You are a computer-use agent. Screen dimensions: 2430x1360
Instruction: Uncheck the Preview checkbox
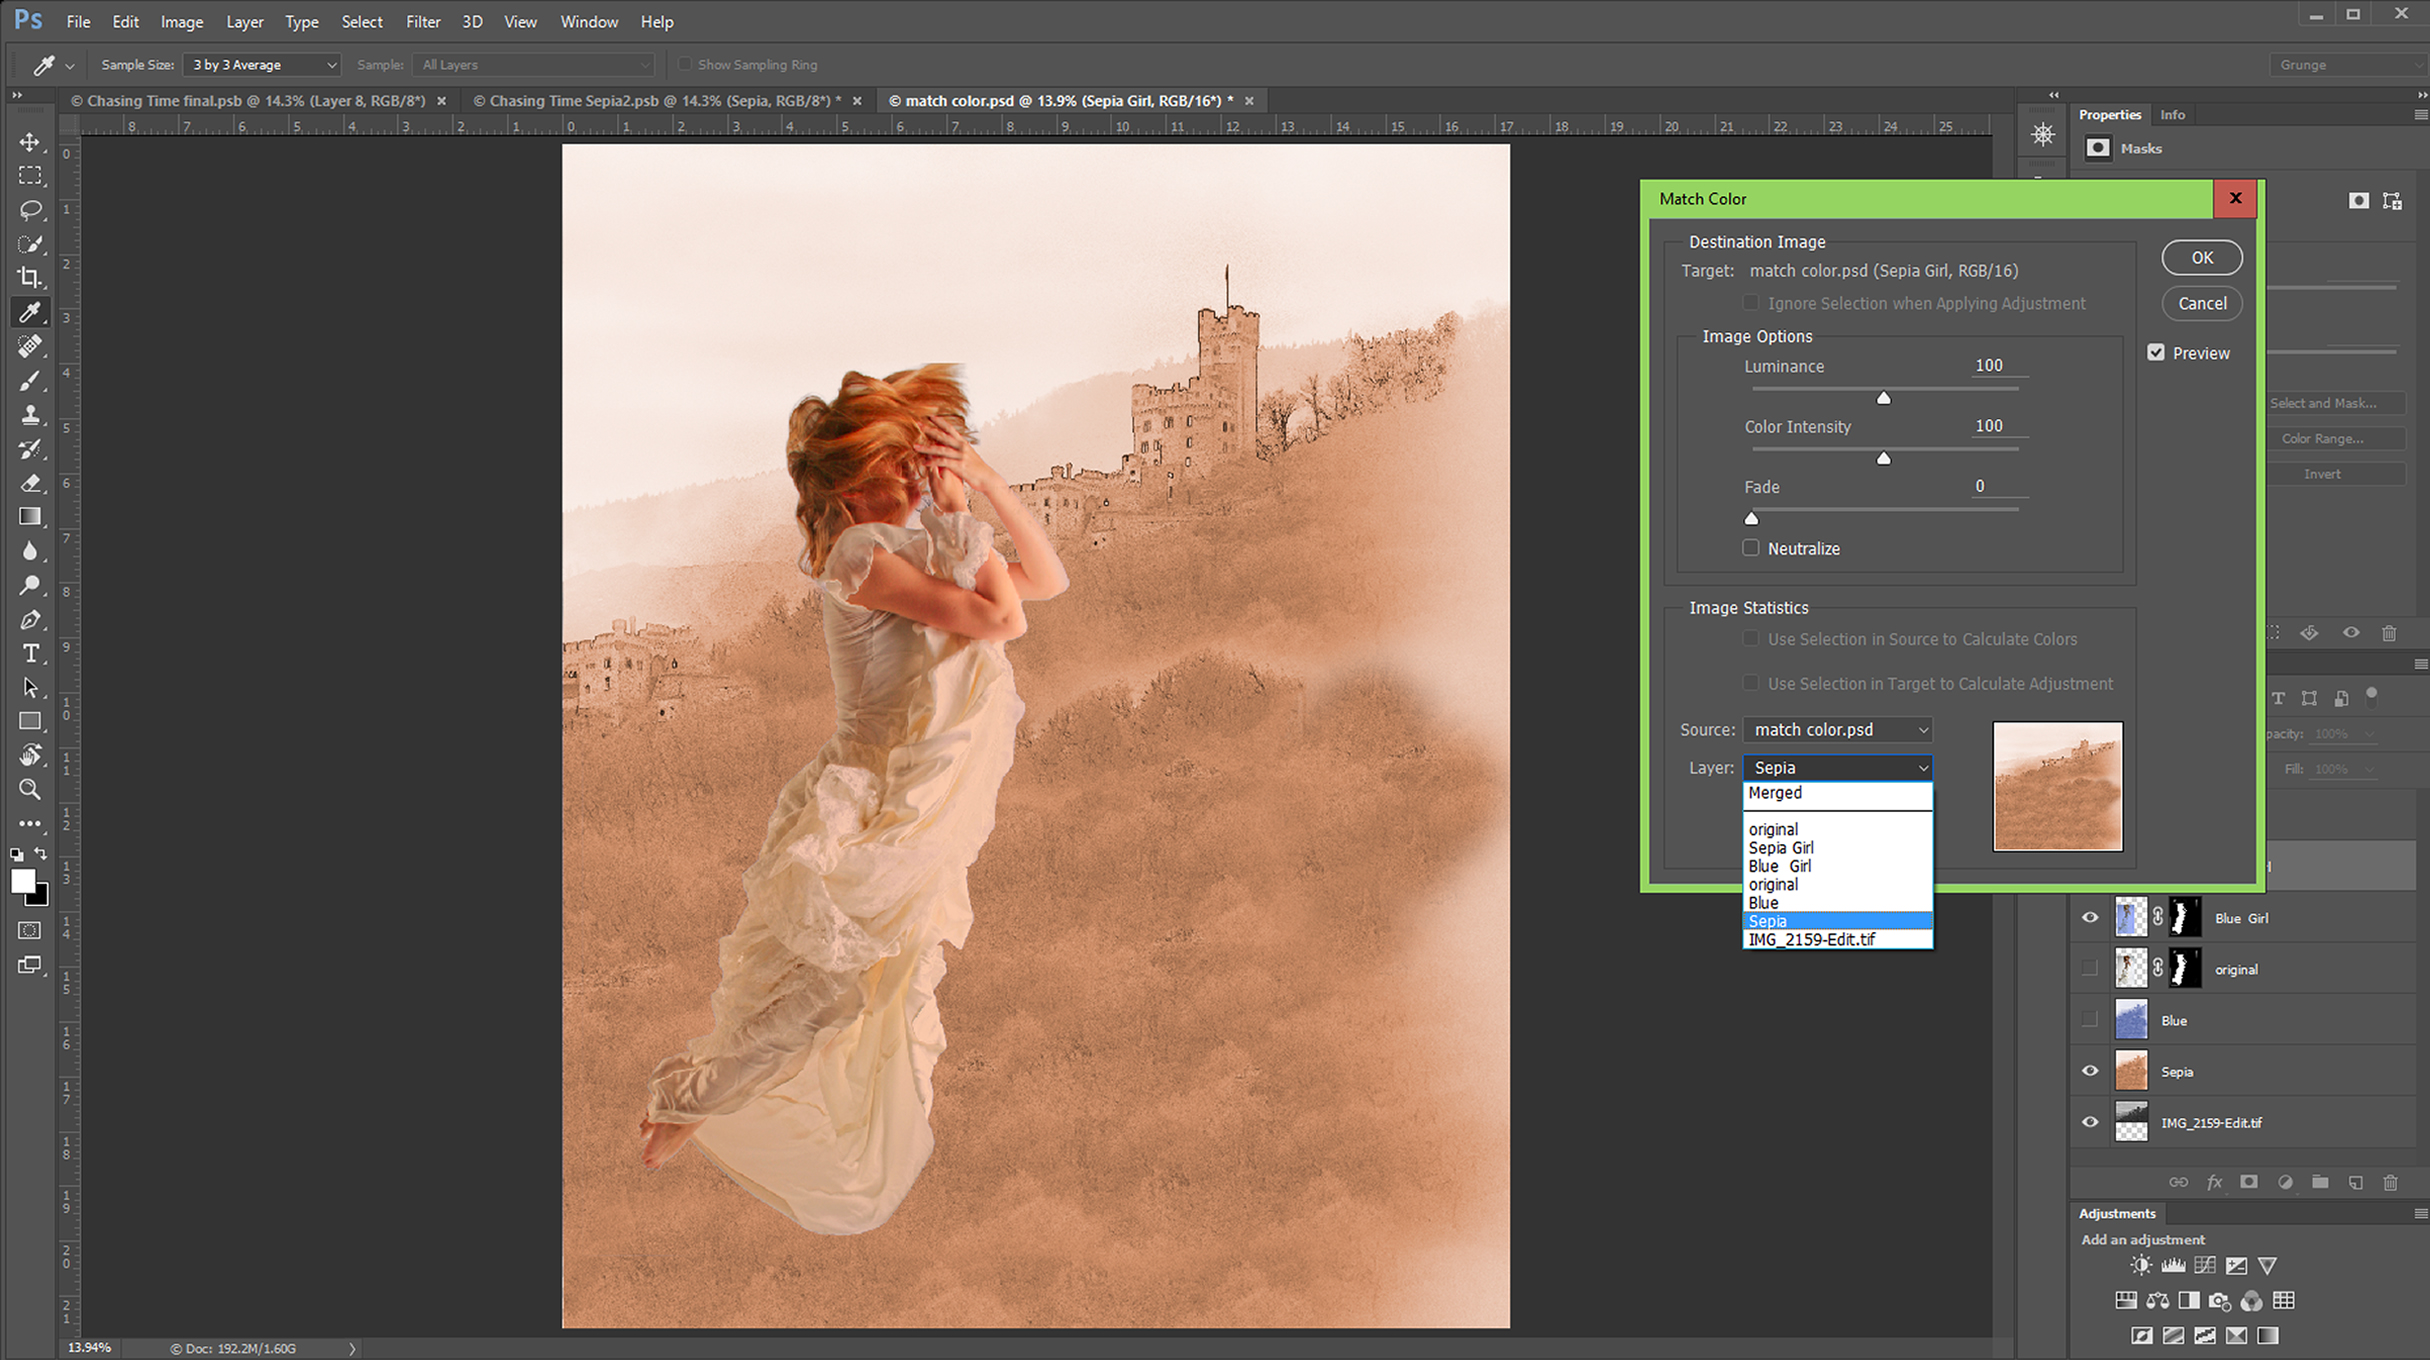coord(2156,353)
